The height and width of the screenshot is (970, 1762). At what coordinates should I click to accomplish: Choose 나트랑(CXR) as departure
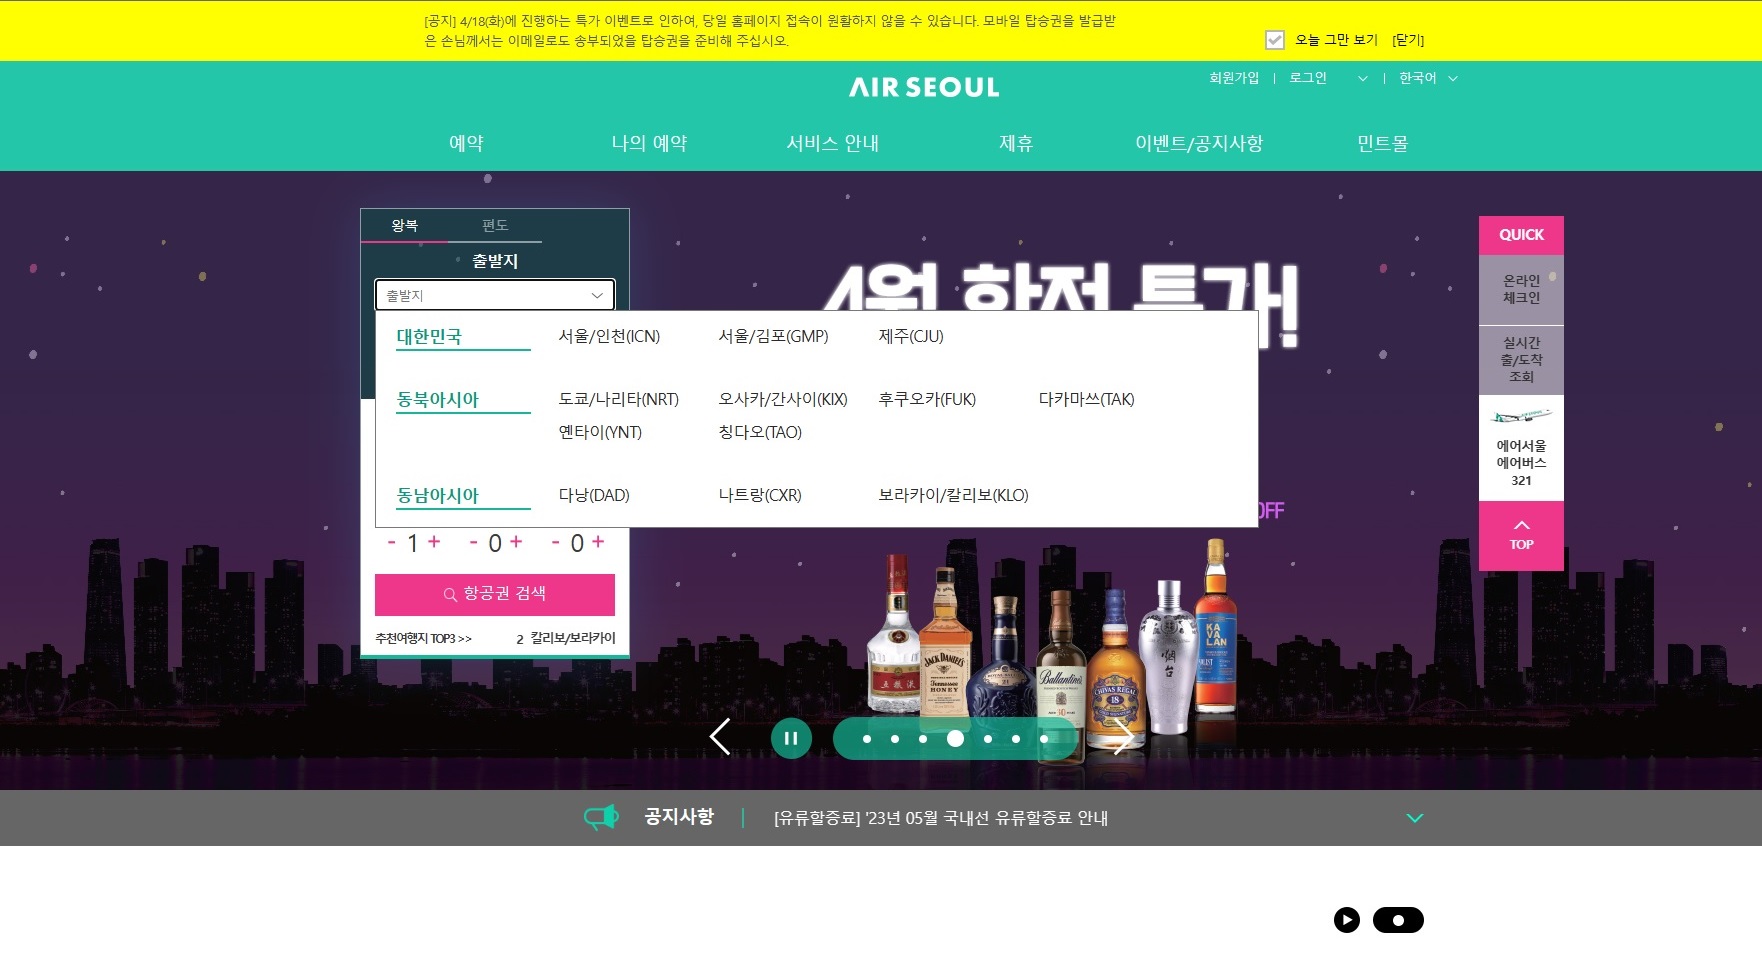(x=760, y=496)
